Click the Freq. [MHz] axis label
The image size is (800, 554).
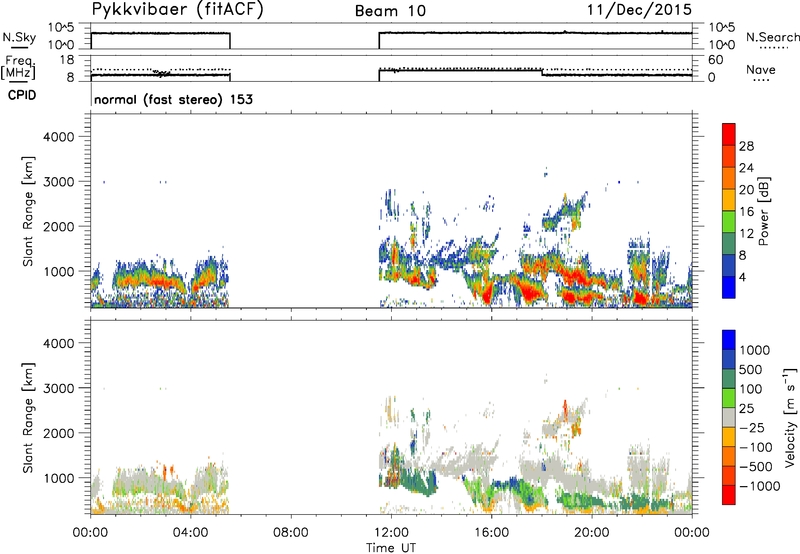[20, 68]
